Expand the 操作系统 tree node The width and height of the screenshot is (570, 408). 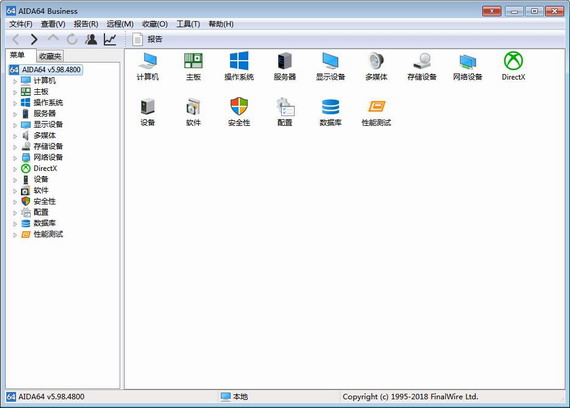[15, 103]
